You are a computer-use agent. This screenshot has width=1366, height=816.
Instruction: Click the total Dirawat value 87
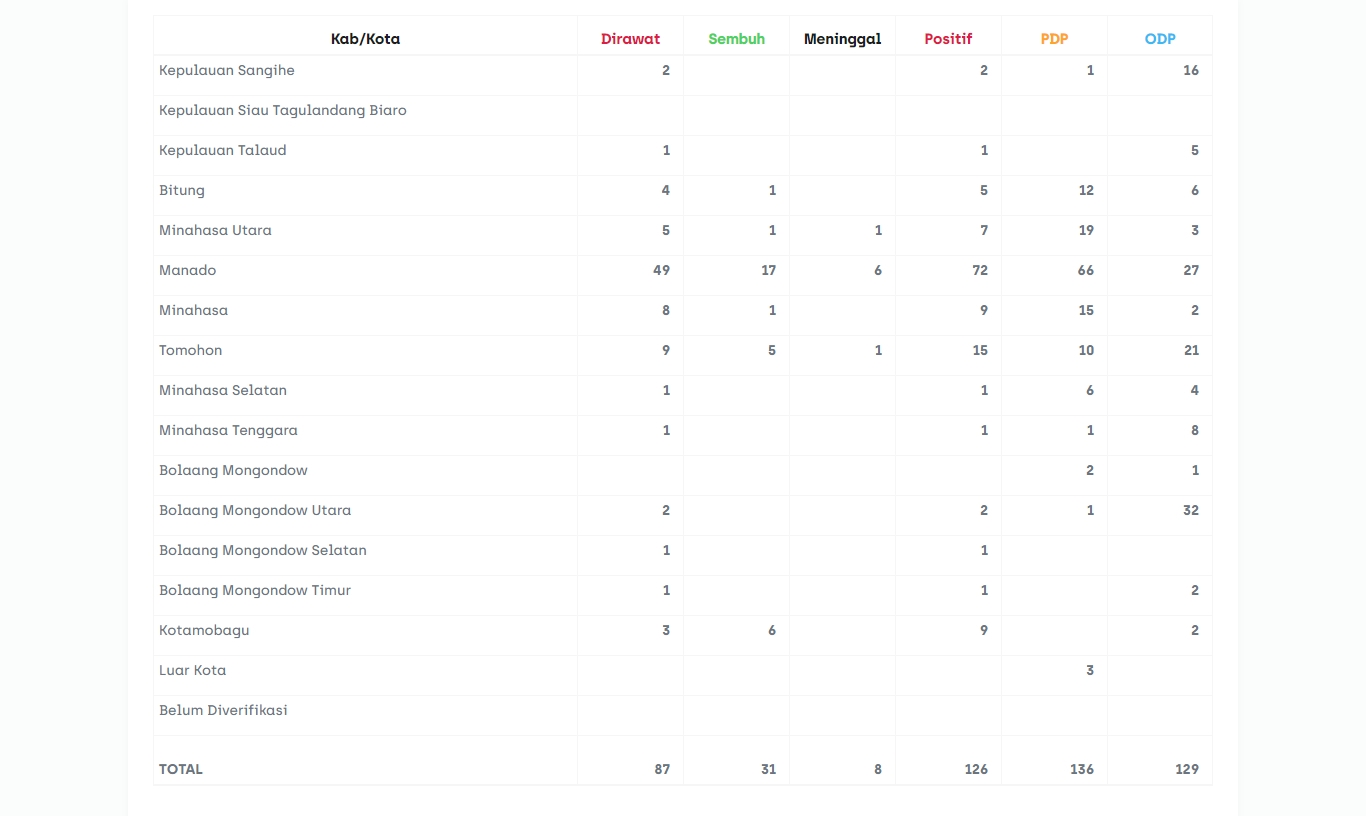pyautogui.click(x=662, y=769)
